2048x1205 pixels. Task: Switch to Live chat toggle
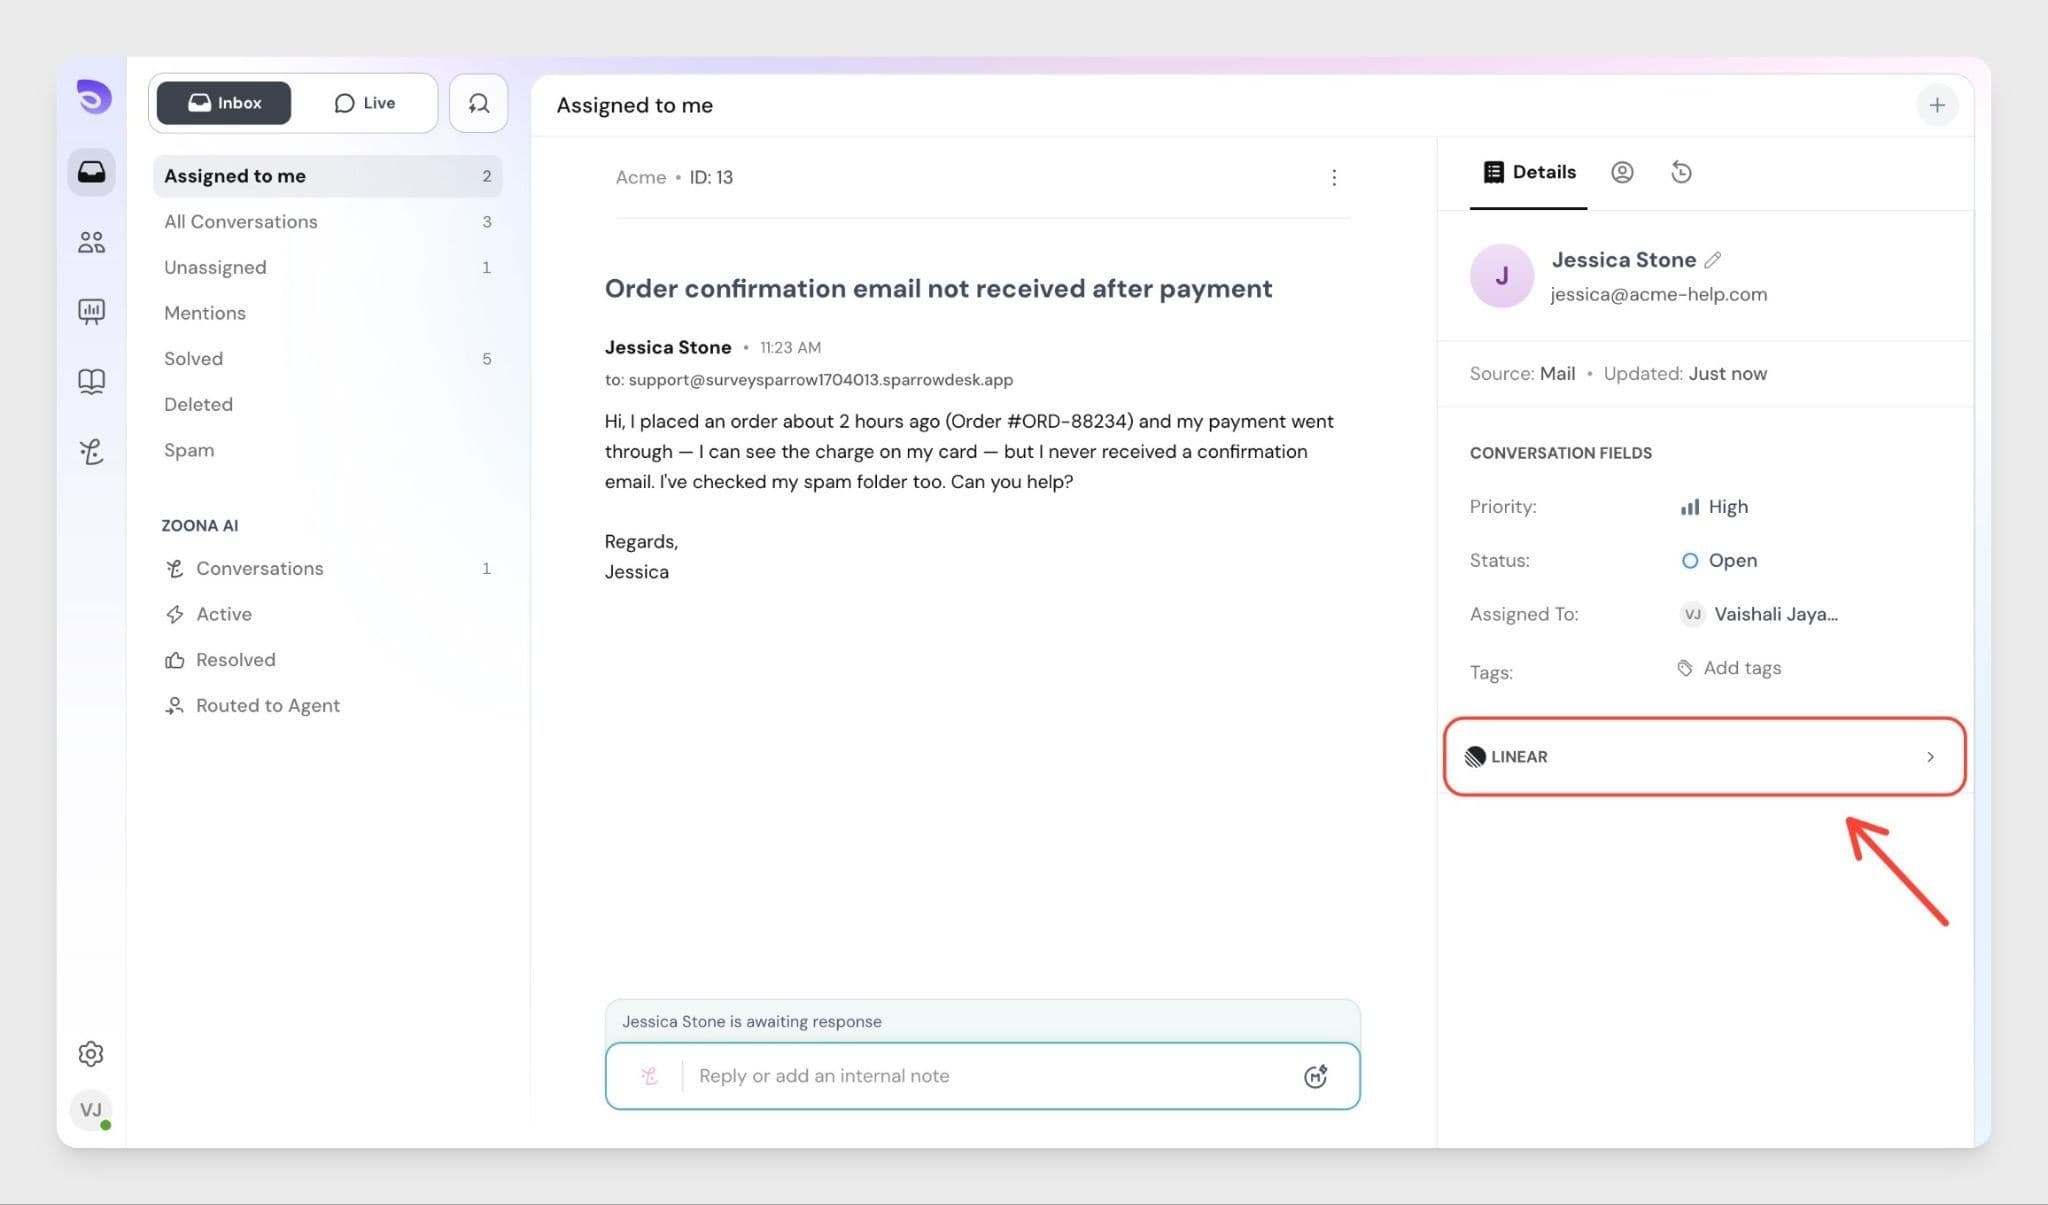[365, 103]
